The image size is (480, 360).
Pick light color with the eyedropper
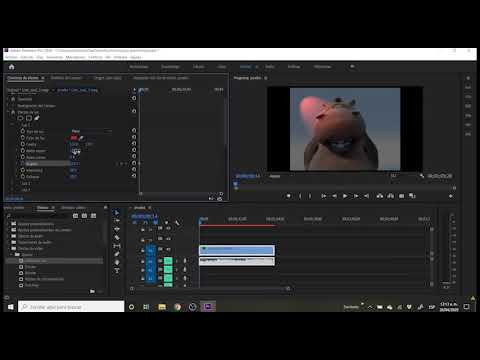point(81,138)
